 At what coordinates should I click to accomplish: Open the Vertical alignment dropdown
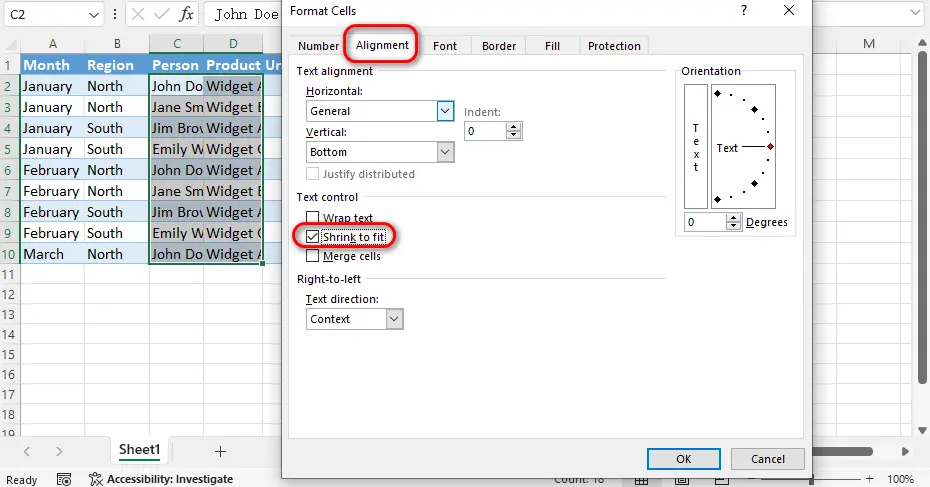click(x=445, y=152)
